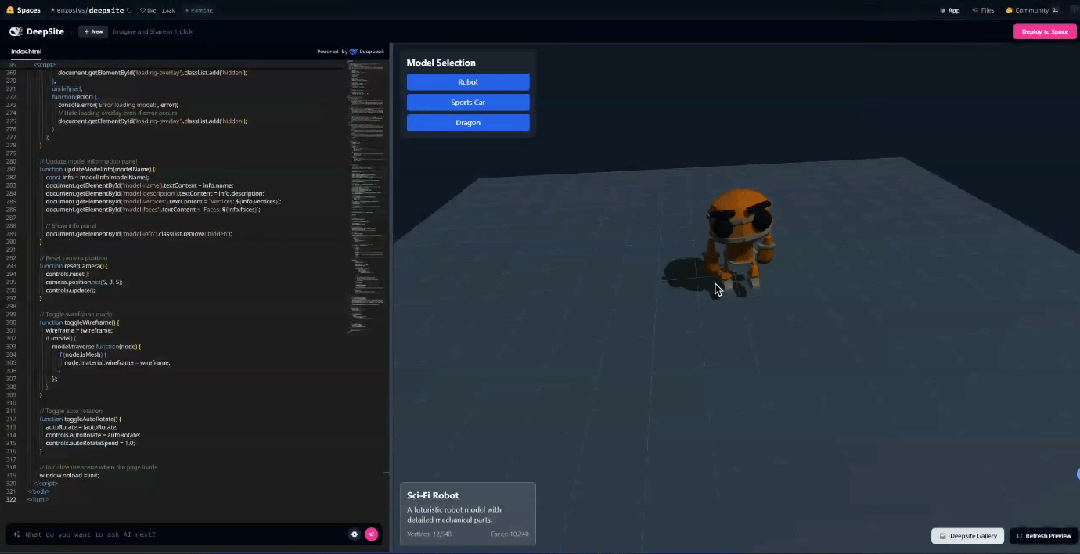Open the AI settings gear icon
This screenshot has width=1080, height=554.
354,534
